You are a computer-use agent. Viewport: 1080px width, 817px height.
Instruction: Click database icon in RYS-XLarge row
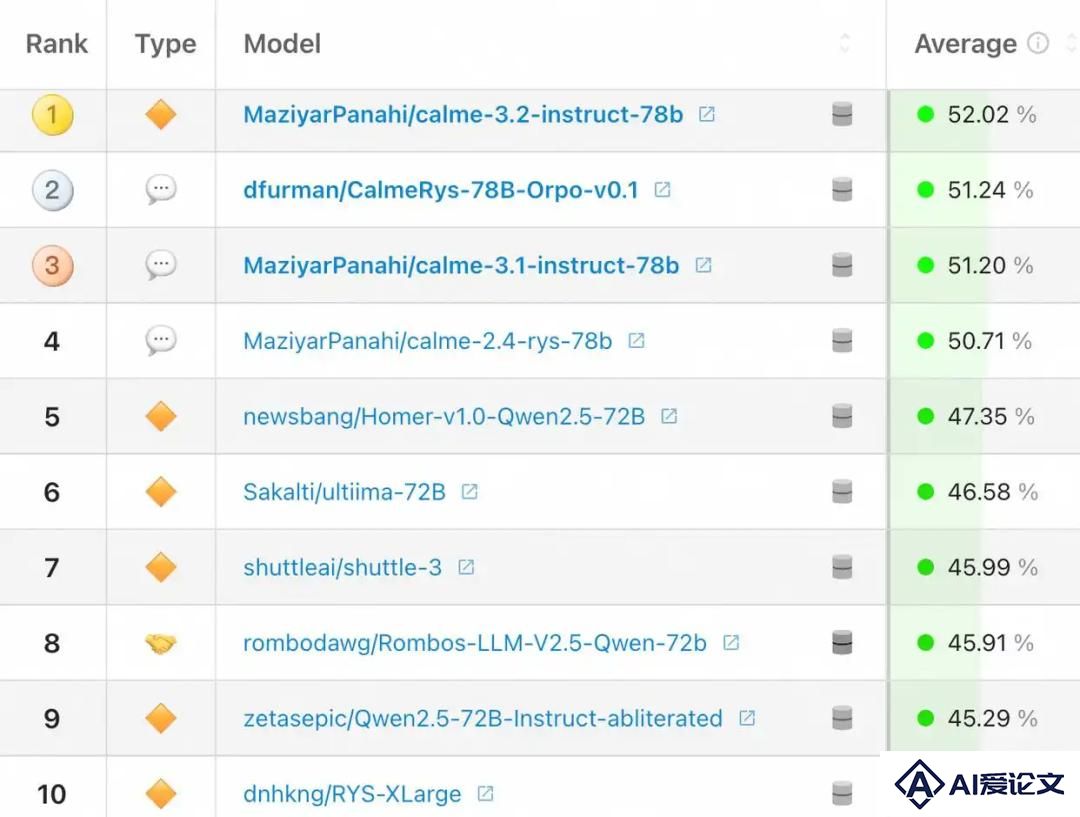click(x=842, y=794)
